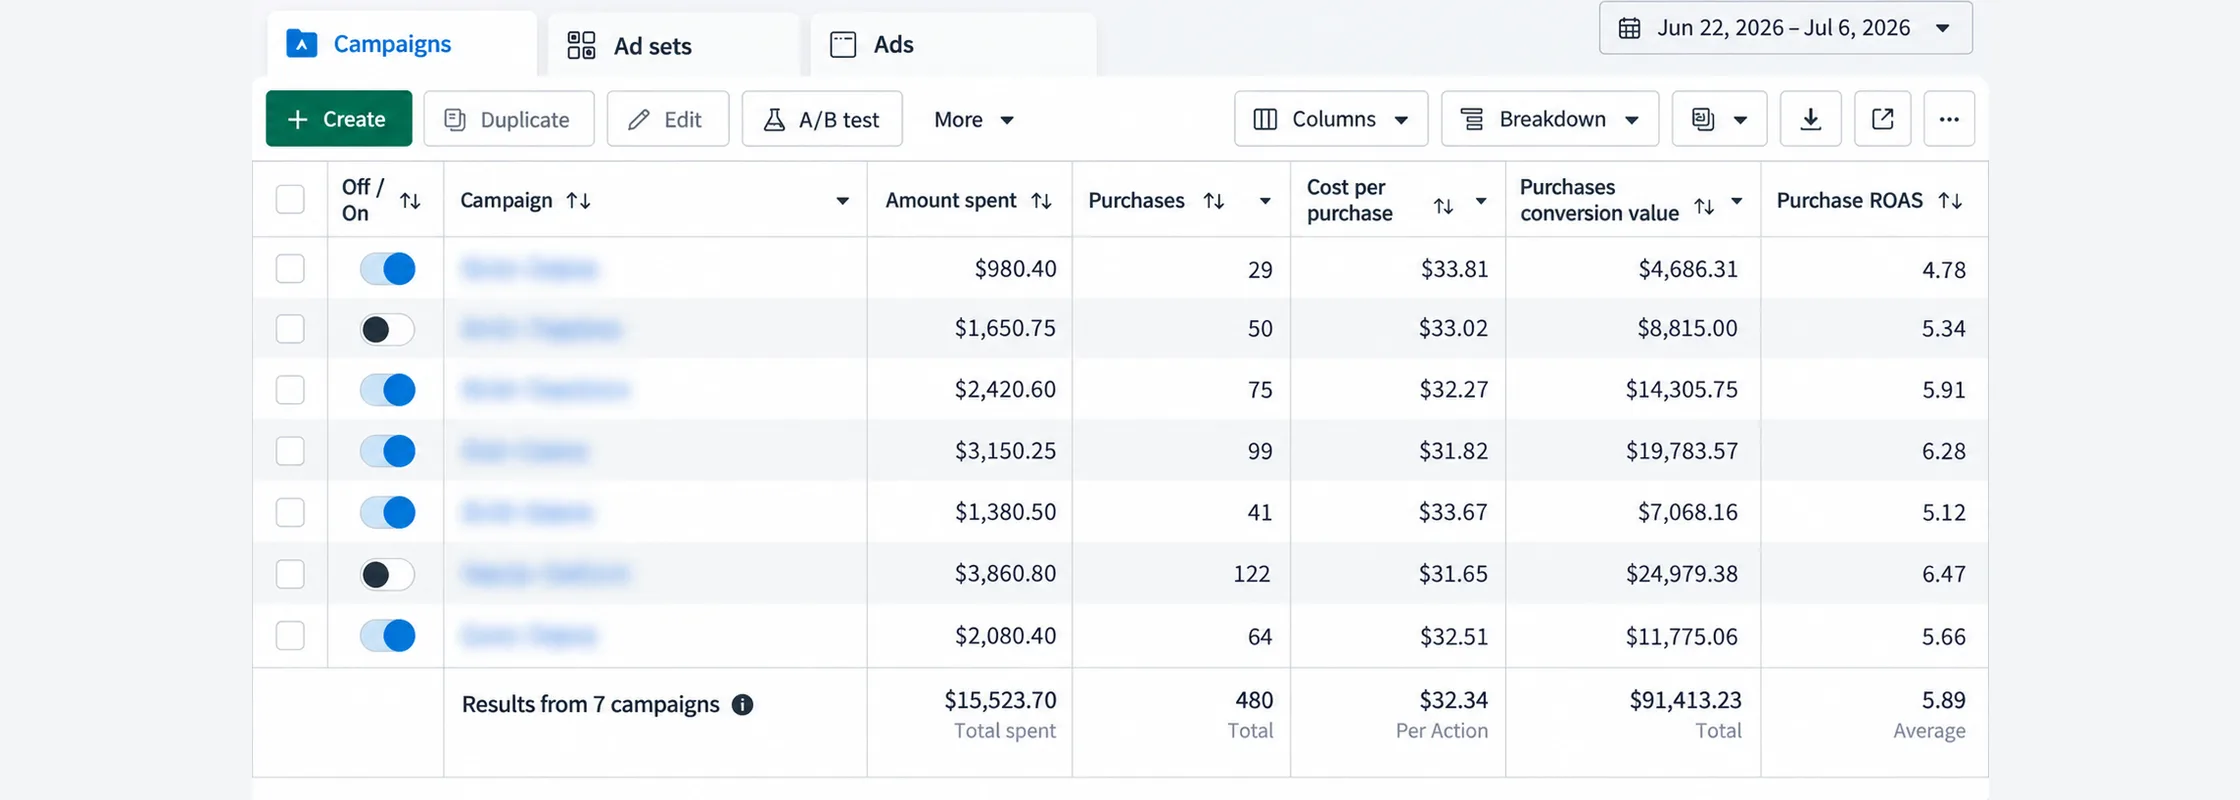Open the date range Jun 22 – Jul 6 dropdown

click(x=1785, y=28)
